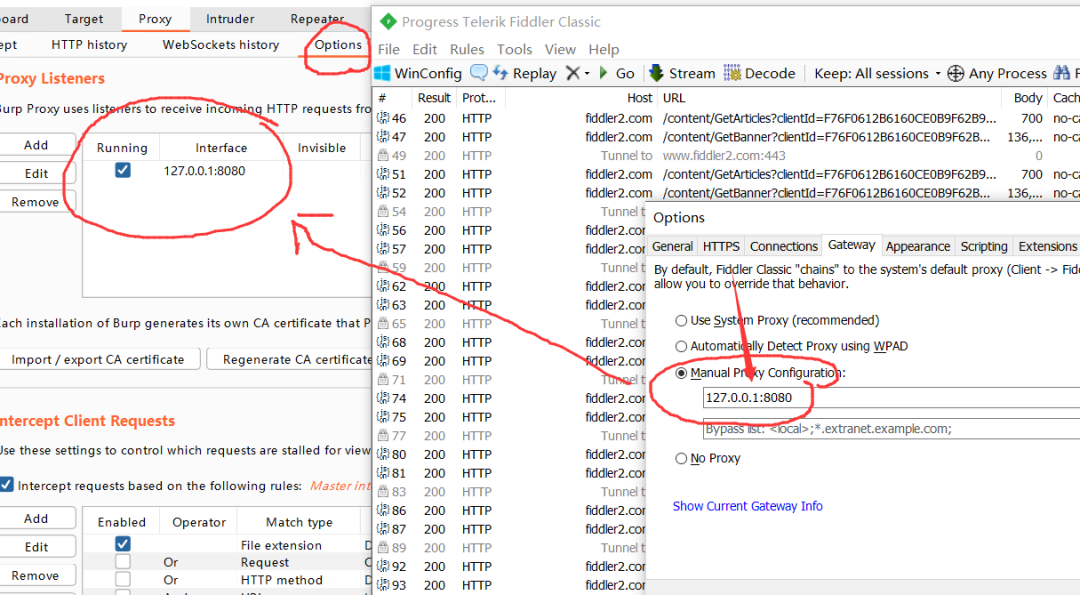Toggle Intercept requests based on following rules checkbox

pyautogui.click(x=6, y=485)
